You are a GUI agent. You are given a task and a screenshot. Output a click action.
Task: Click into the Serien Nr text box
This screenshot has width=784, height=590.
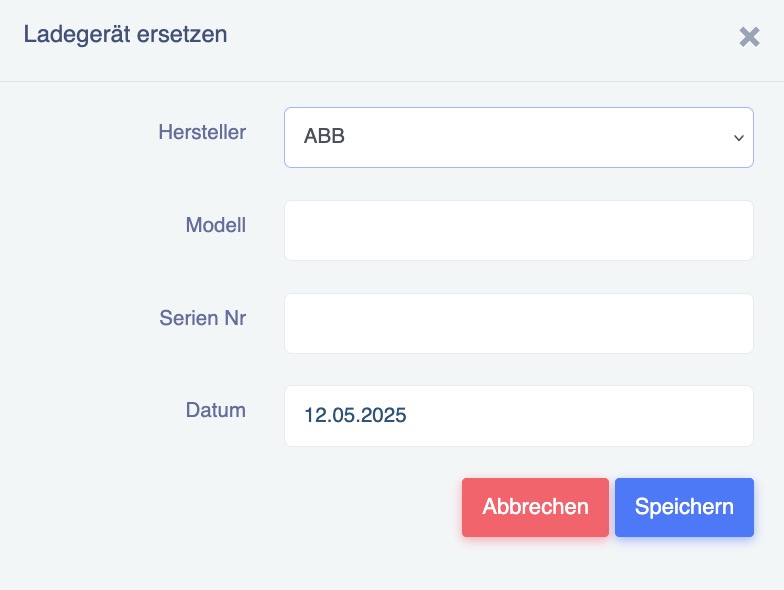(x=518, y=324)
